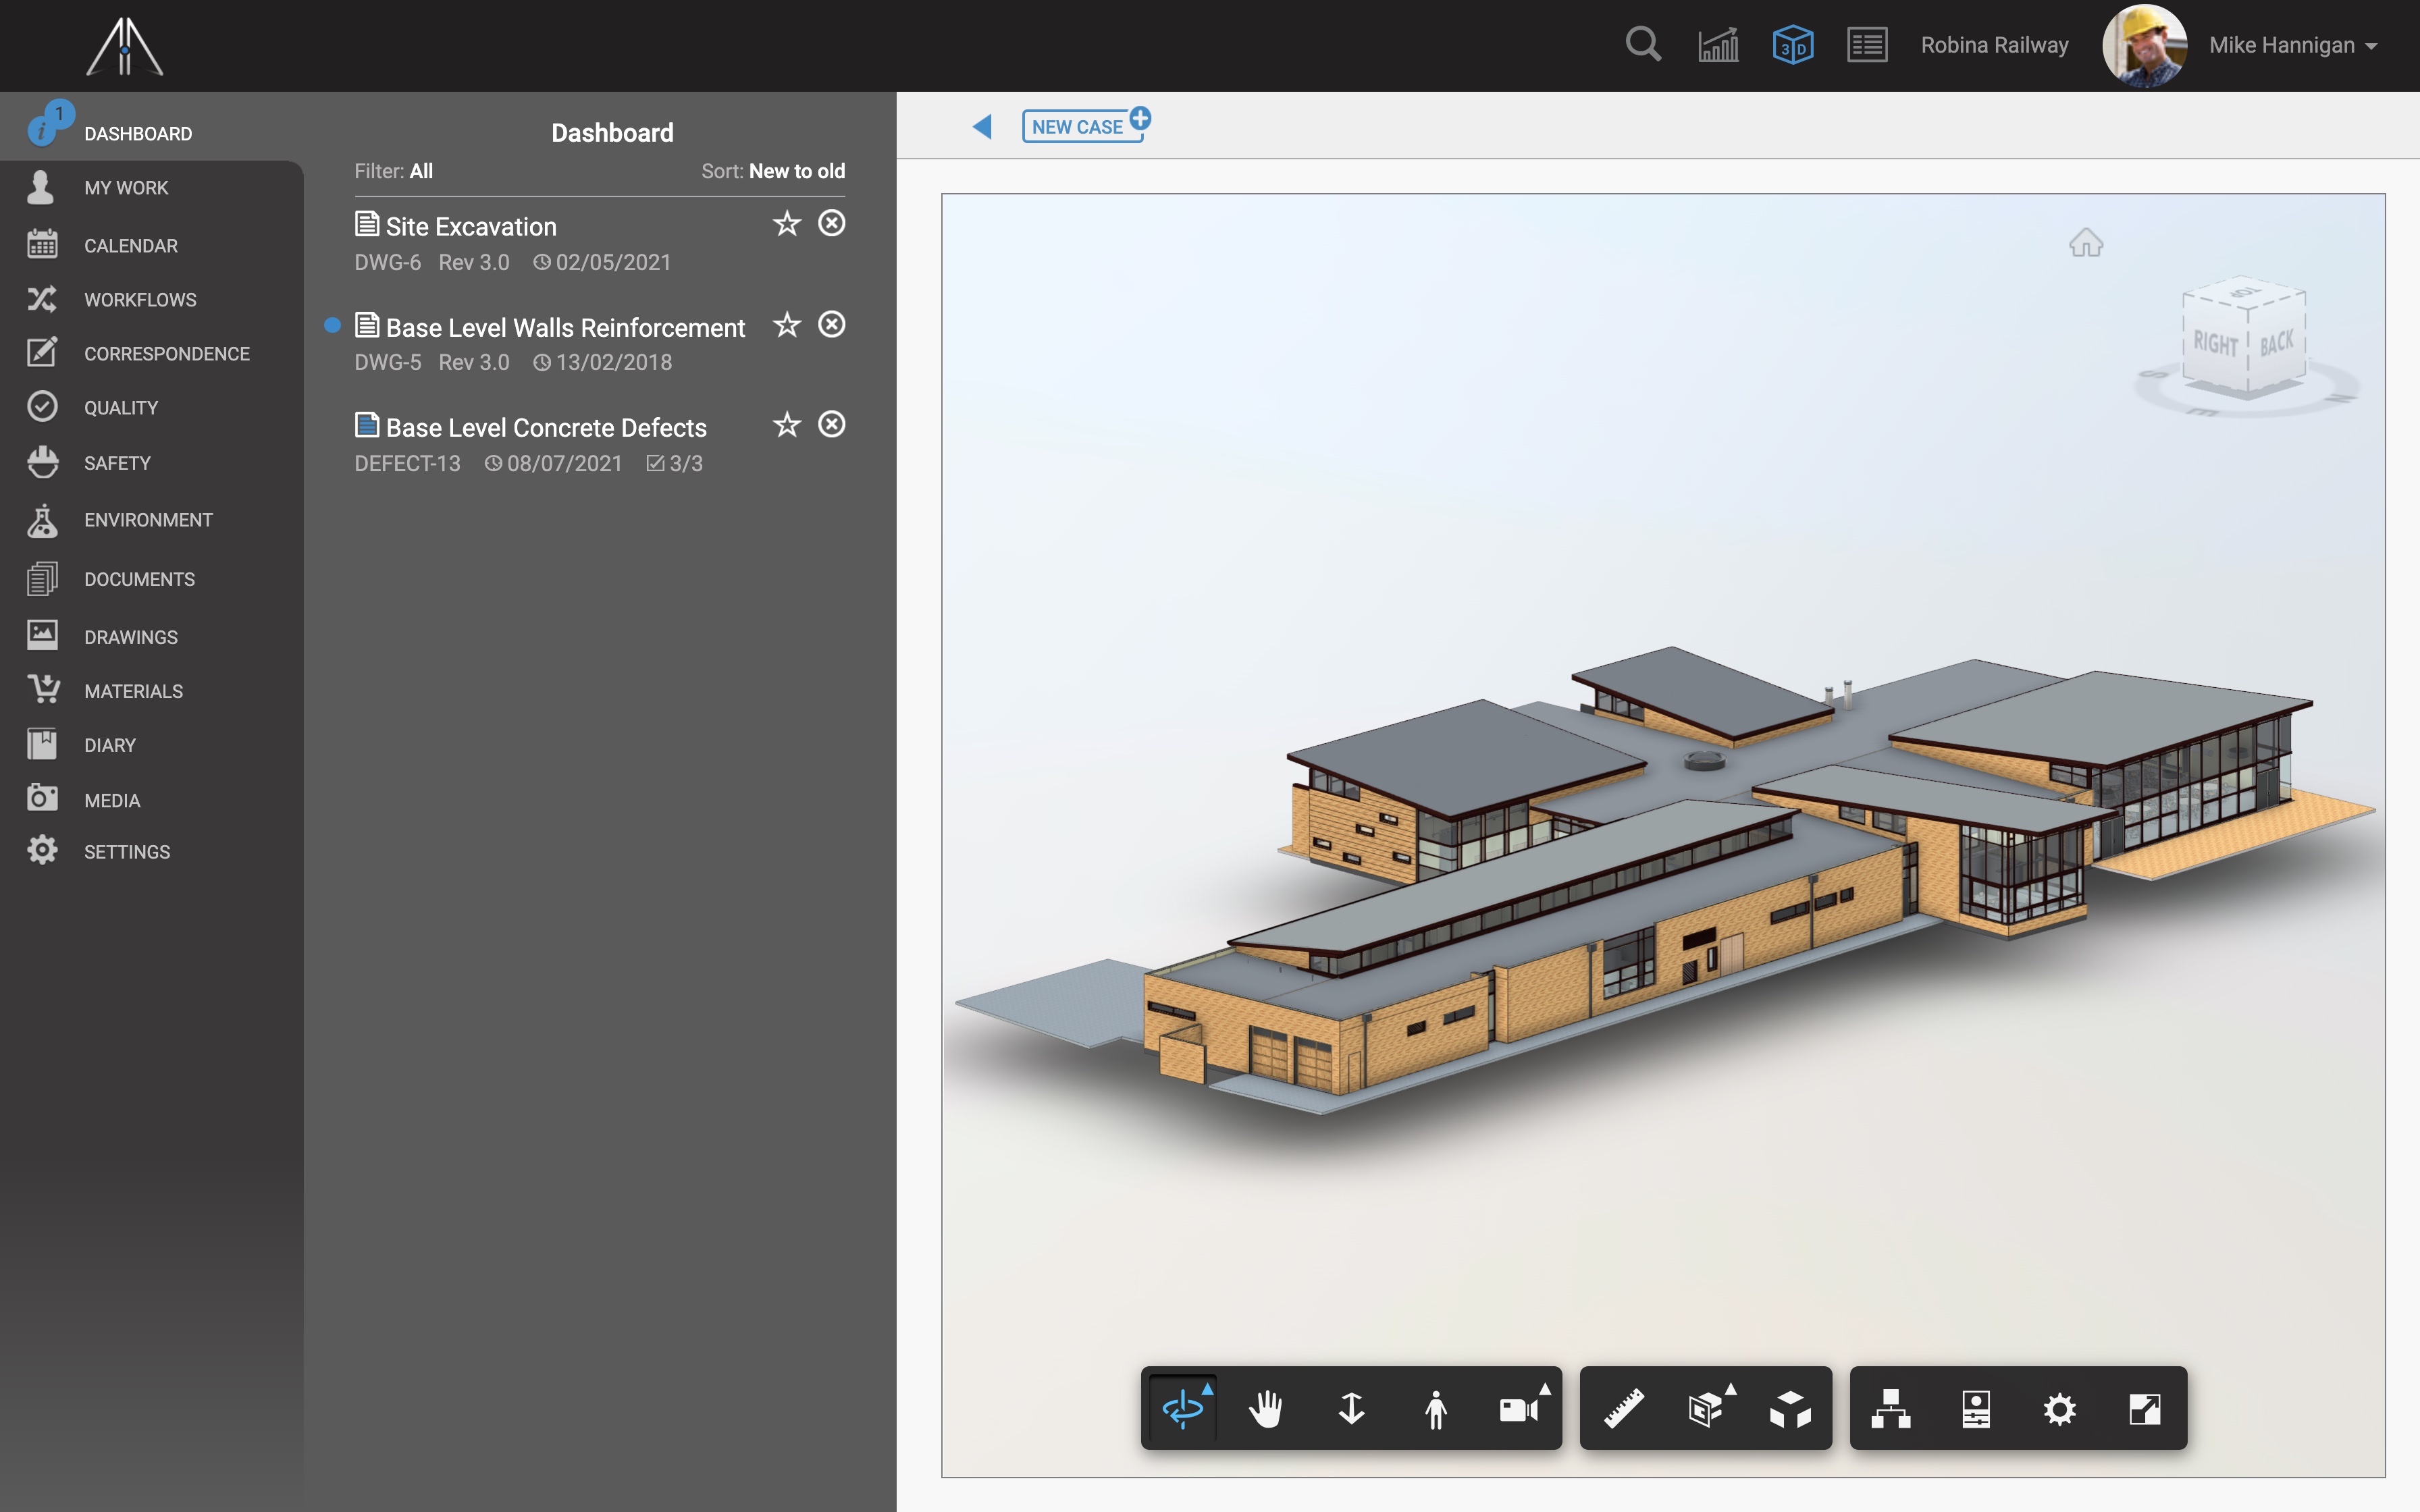Open the Model Browser tree icon
The width and height of the screenshot is (2420, 1512).
pos(1890,1409)
